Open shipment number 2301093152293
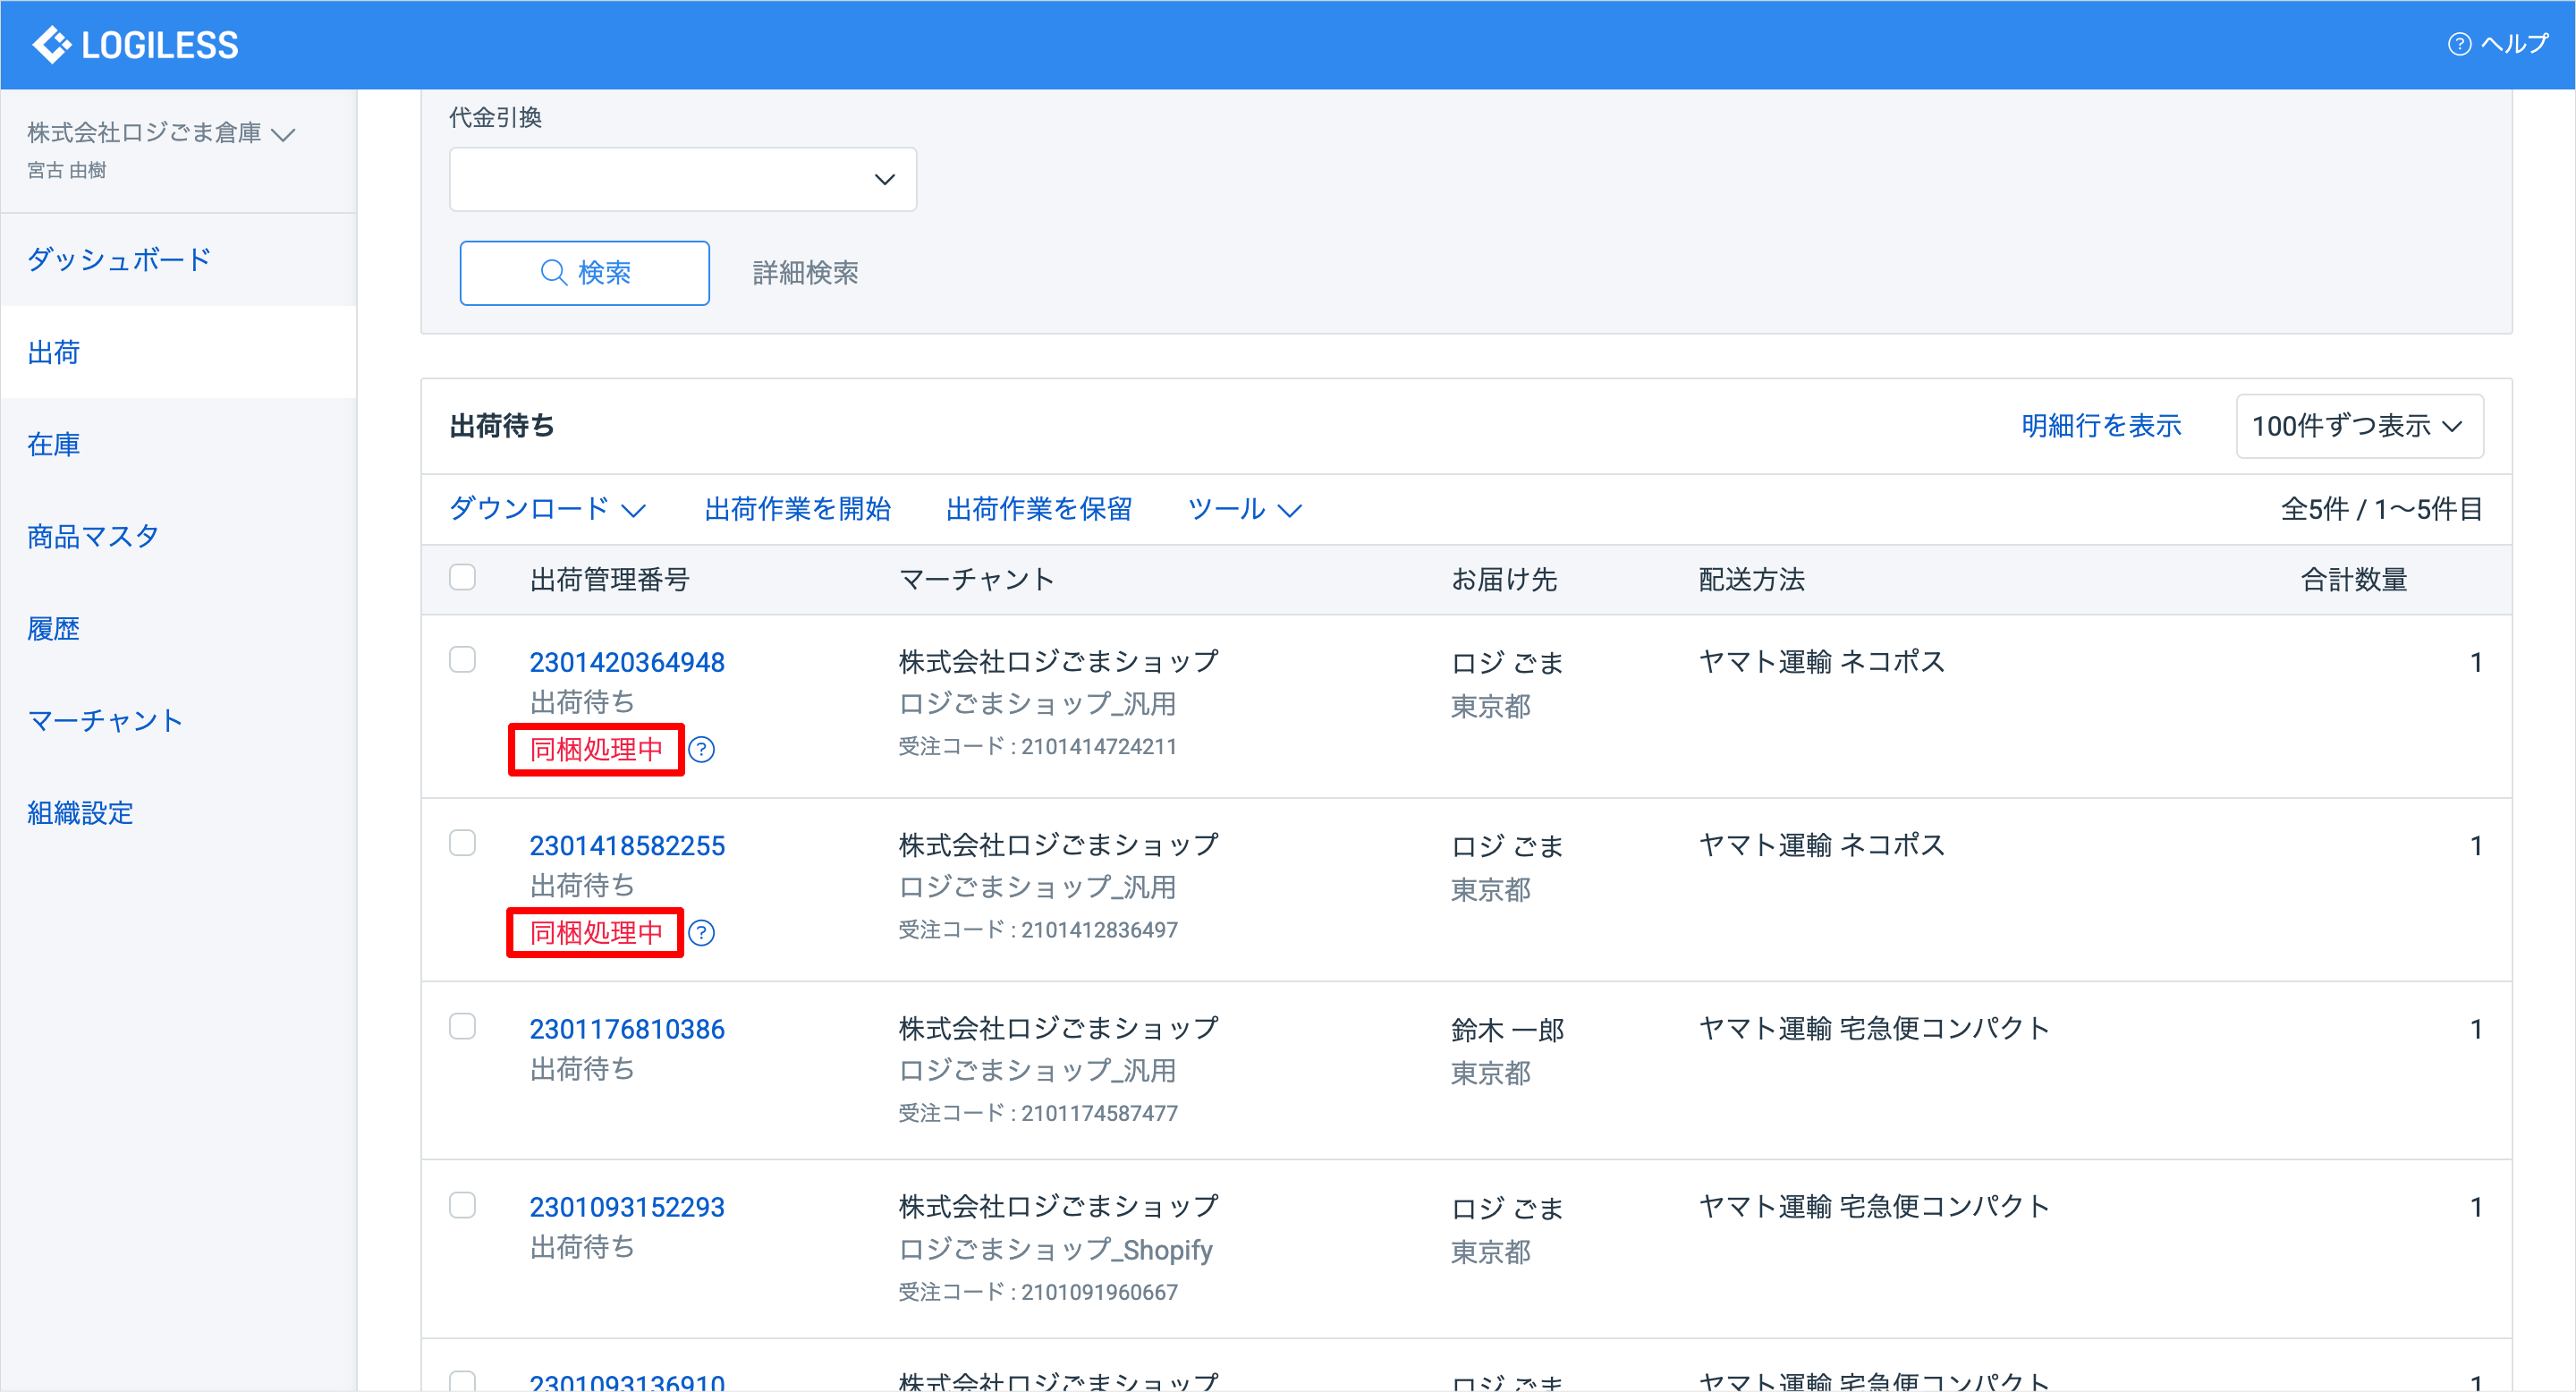2576x1392 pixels. (627, 1207)
